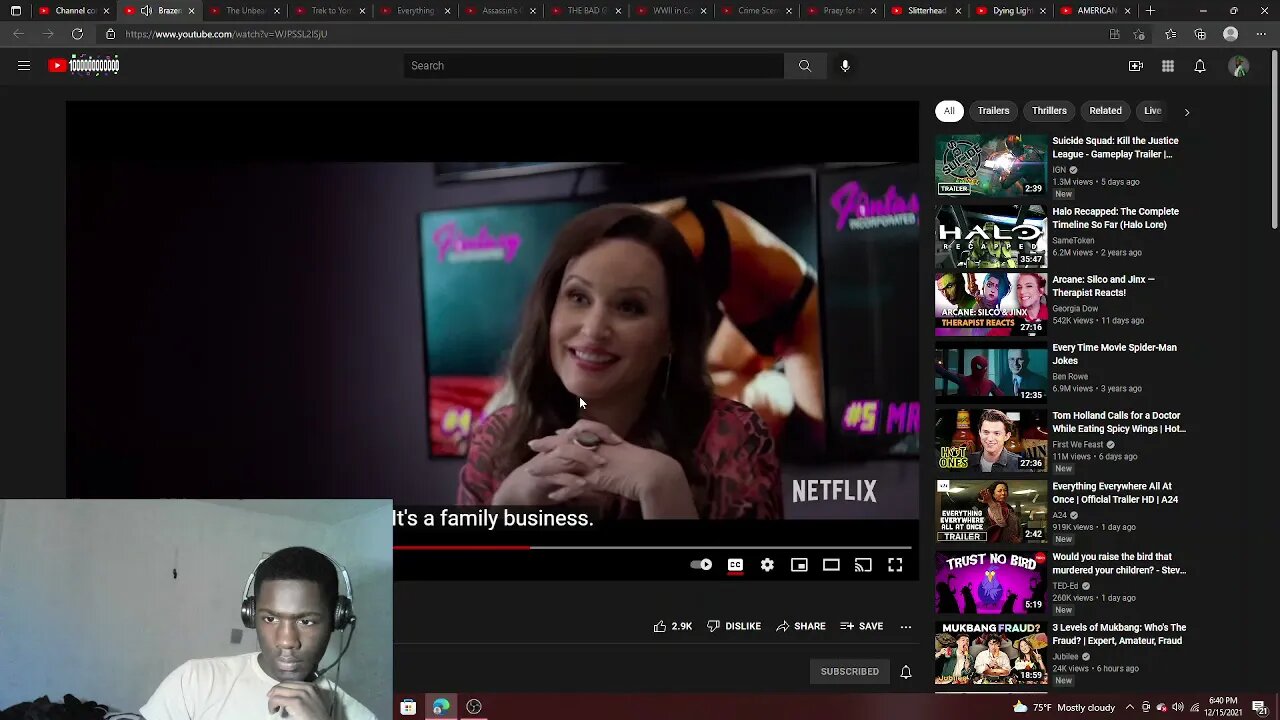Open the account avatar menu
1280x720 pixels.
[1239, 66]
